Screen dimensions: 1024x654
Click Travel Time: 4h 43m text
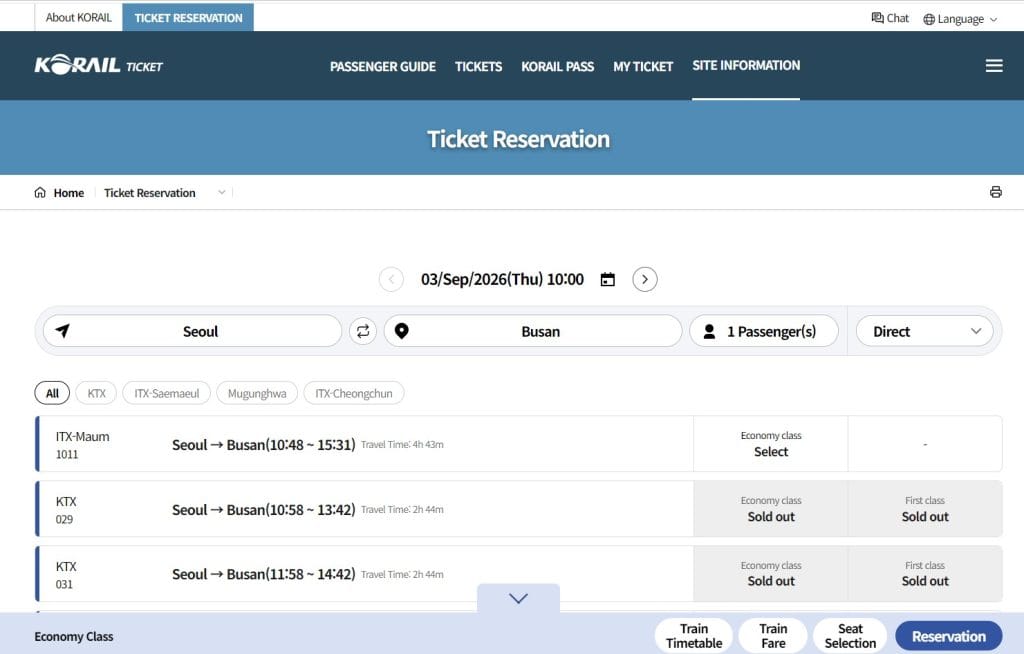pos(402,444)
